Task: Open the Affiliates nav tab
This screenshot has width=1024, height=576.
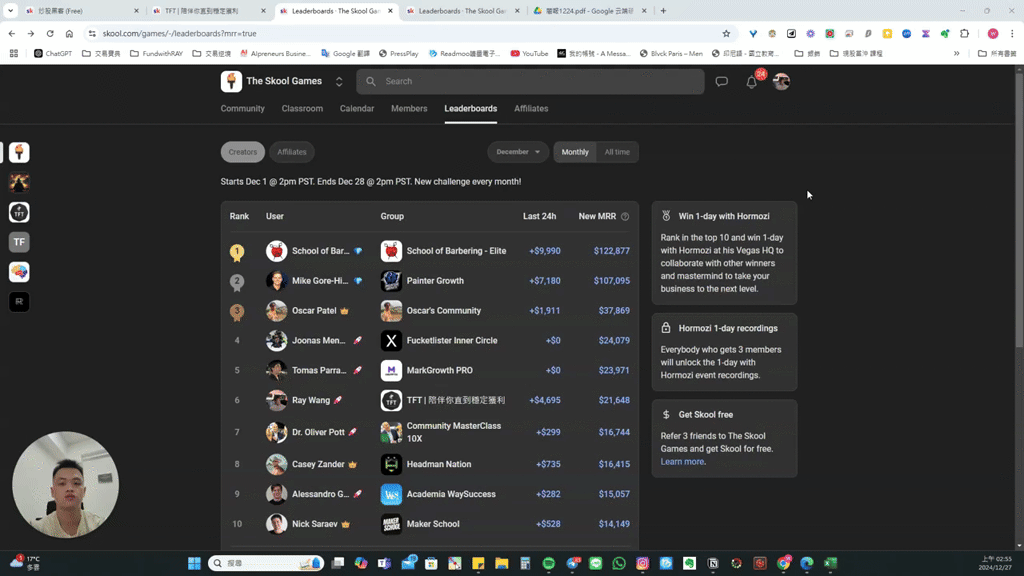Action: pos(531,108)
